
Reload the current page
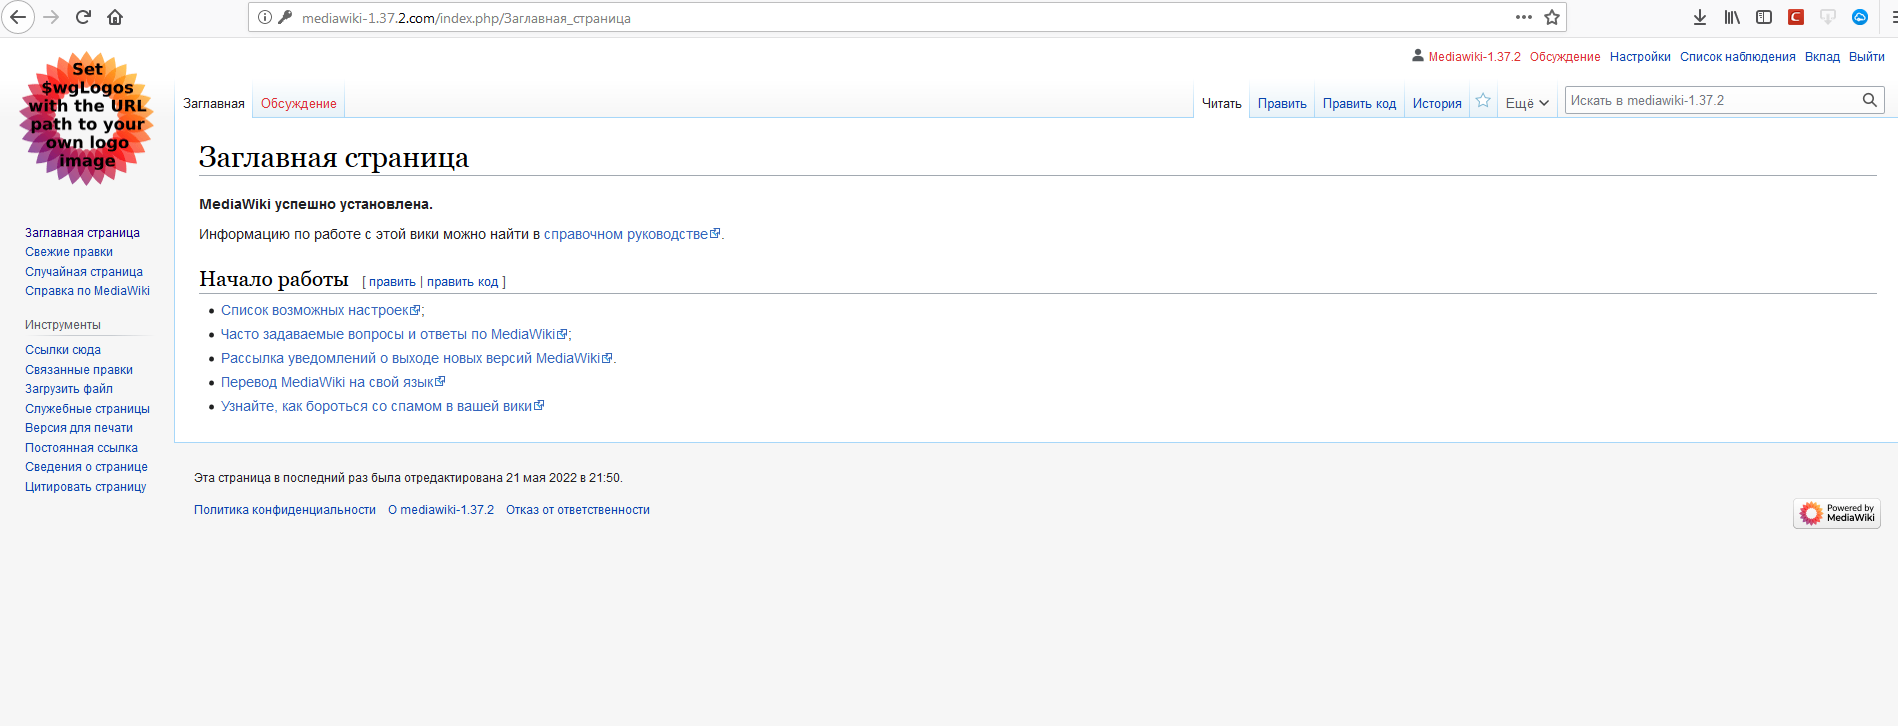tap(84, 17)
